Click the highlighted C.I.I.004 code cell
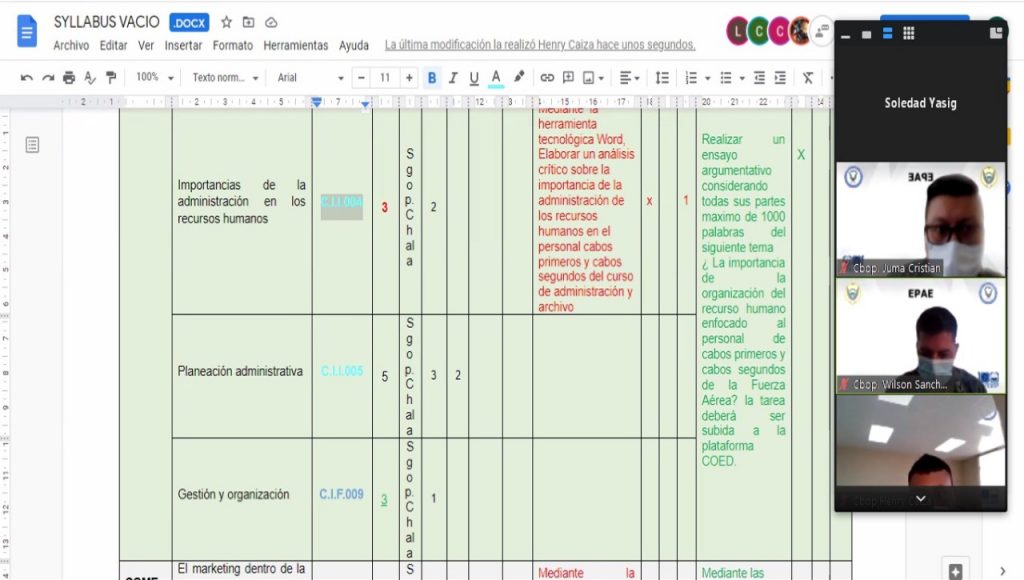Image resolution: width=1024 pixels, height=580 pixels. coord(342,202)
